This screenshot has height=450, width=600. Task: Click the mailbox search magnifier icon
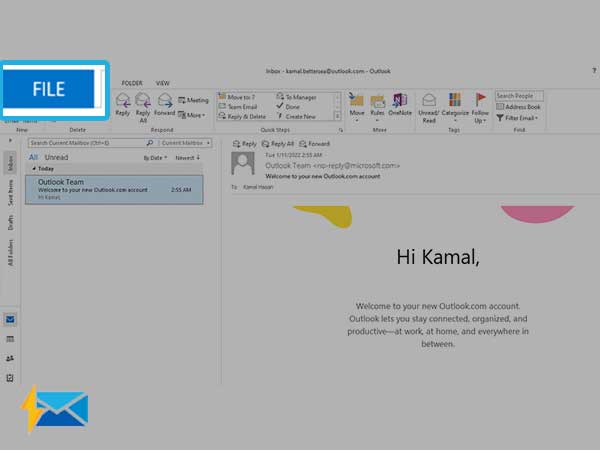(x=150, y=143)
